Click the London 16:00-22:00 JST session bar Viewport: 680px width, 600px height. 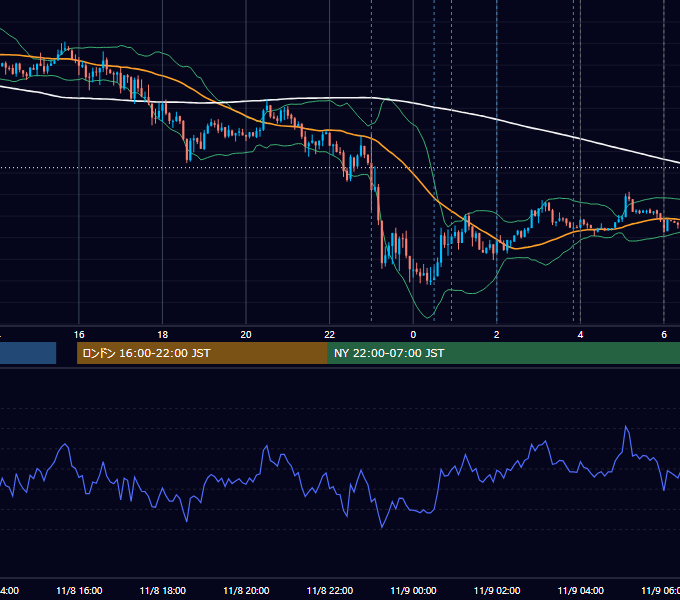click(x=202, y=353)
